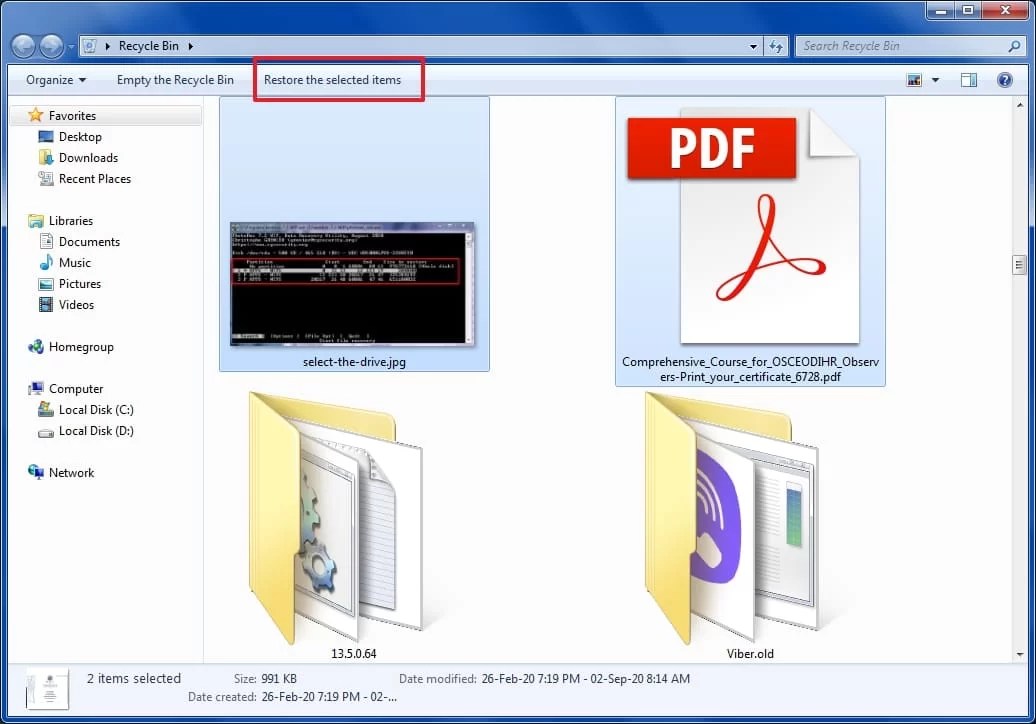Open the views dropdown arrow
This screenshot has width=1036, height=724.
[934, 79]
